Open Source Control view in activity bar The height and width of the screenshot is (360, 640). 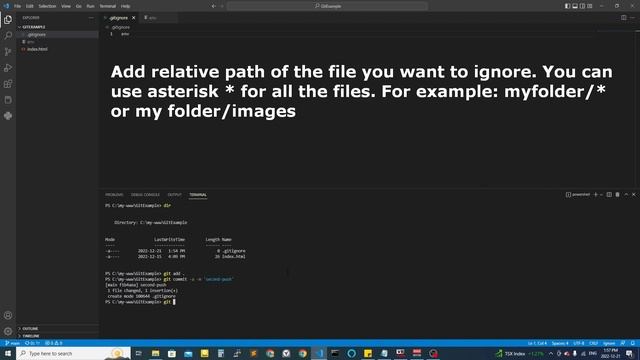pos(8,51)
